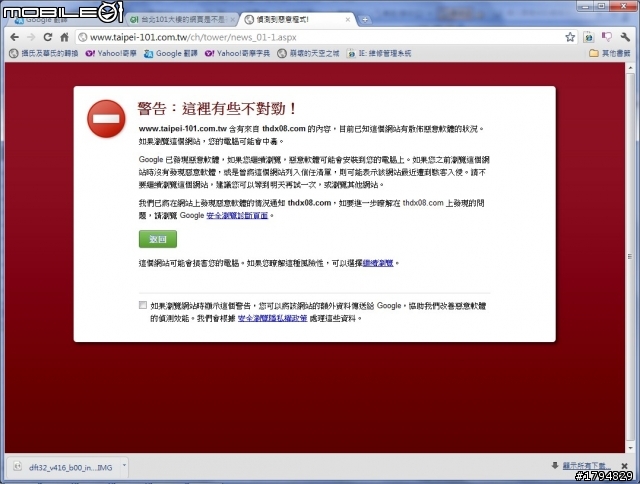Switch to the malware detected tab

pyautogui.click(x=295, y=19)
